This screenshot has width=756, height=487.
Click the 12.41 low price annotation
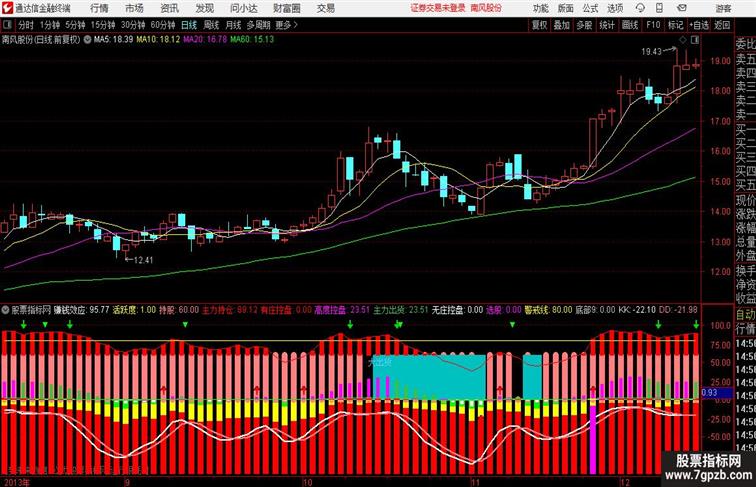point(143,260)
